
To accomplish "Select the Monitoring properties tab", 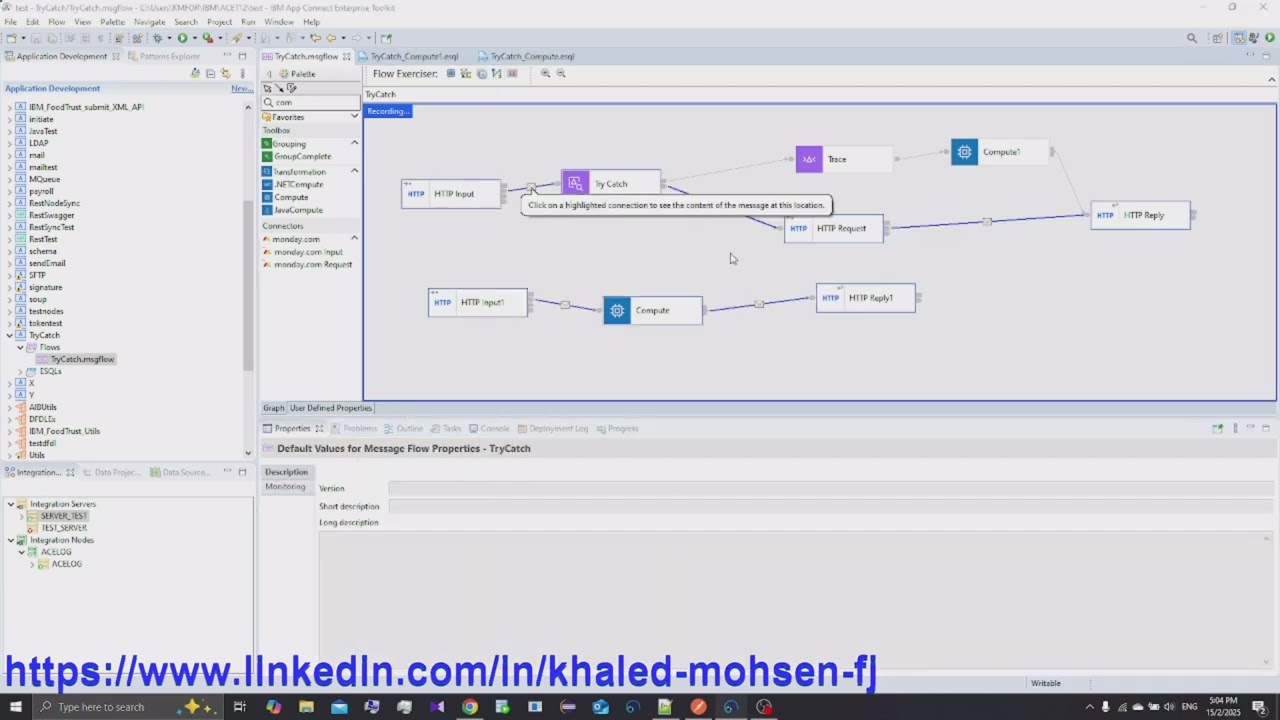I will 285,487.
